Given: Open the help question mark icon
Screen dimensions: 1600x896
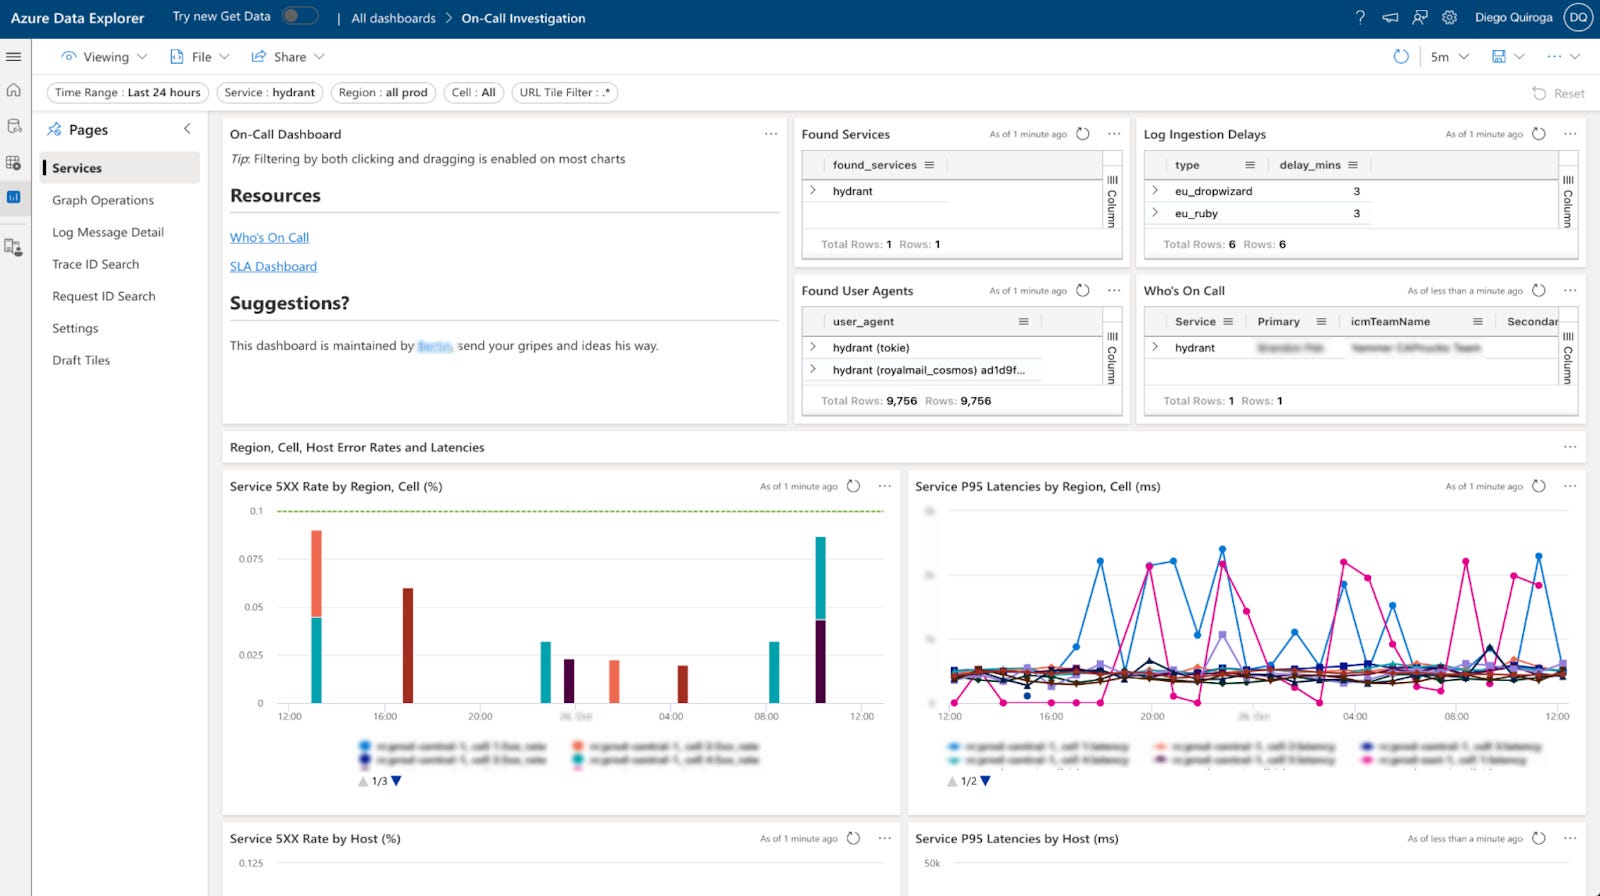Looking at the screenshot, I should click(1360, 17).
